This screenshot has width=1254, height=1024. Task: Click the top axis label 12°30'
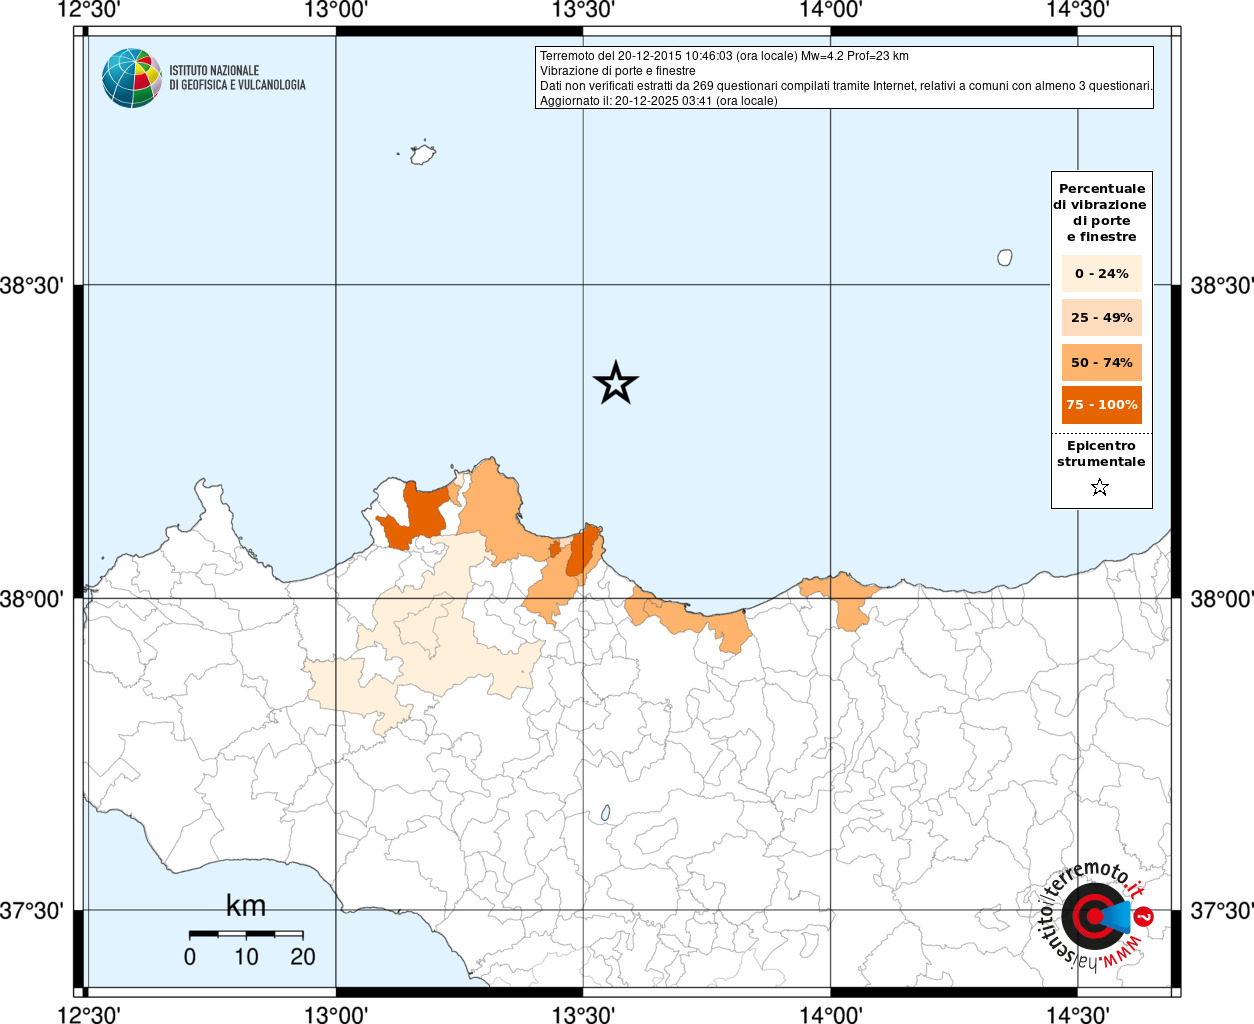tap(89, 10)
